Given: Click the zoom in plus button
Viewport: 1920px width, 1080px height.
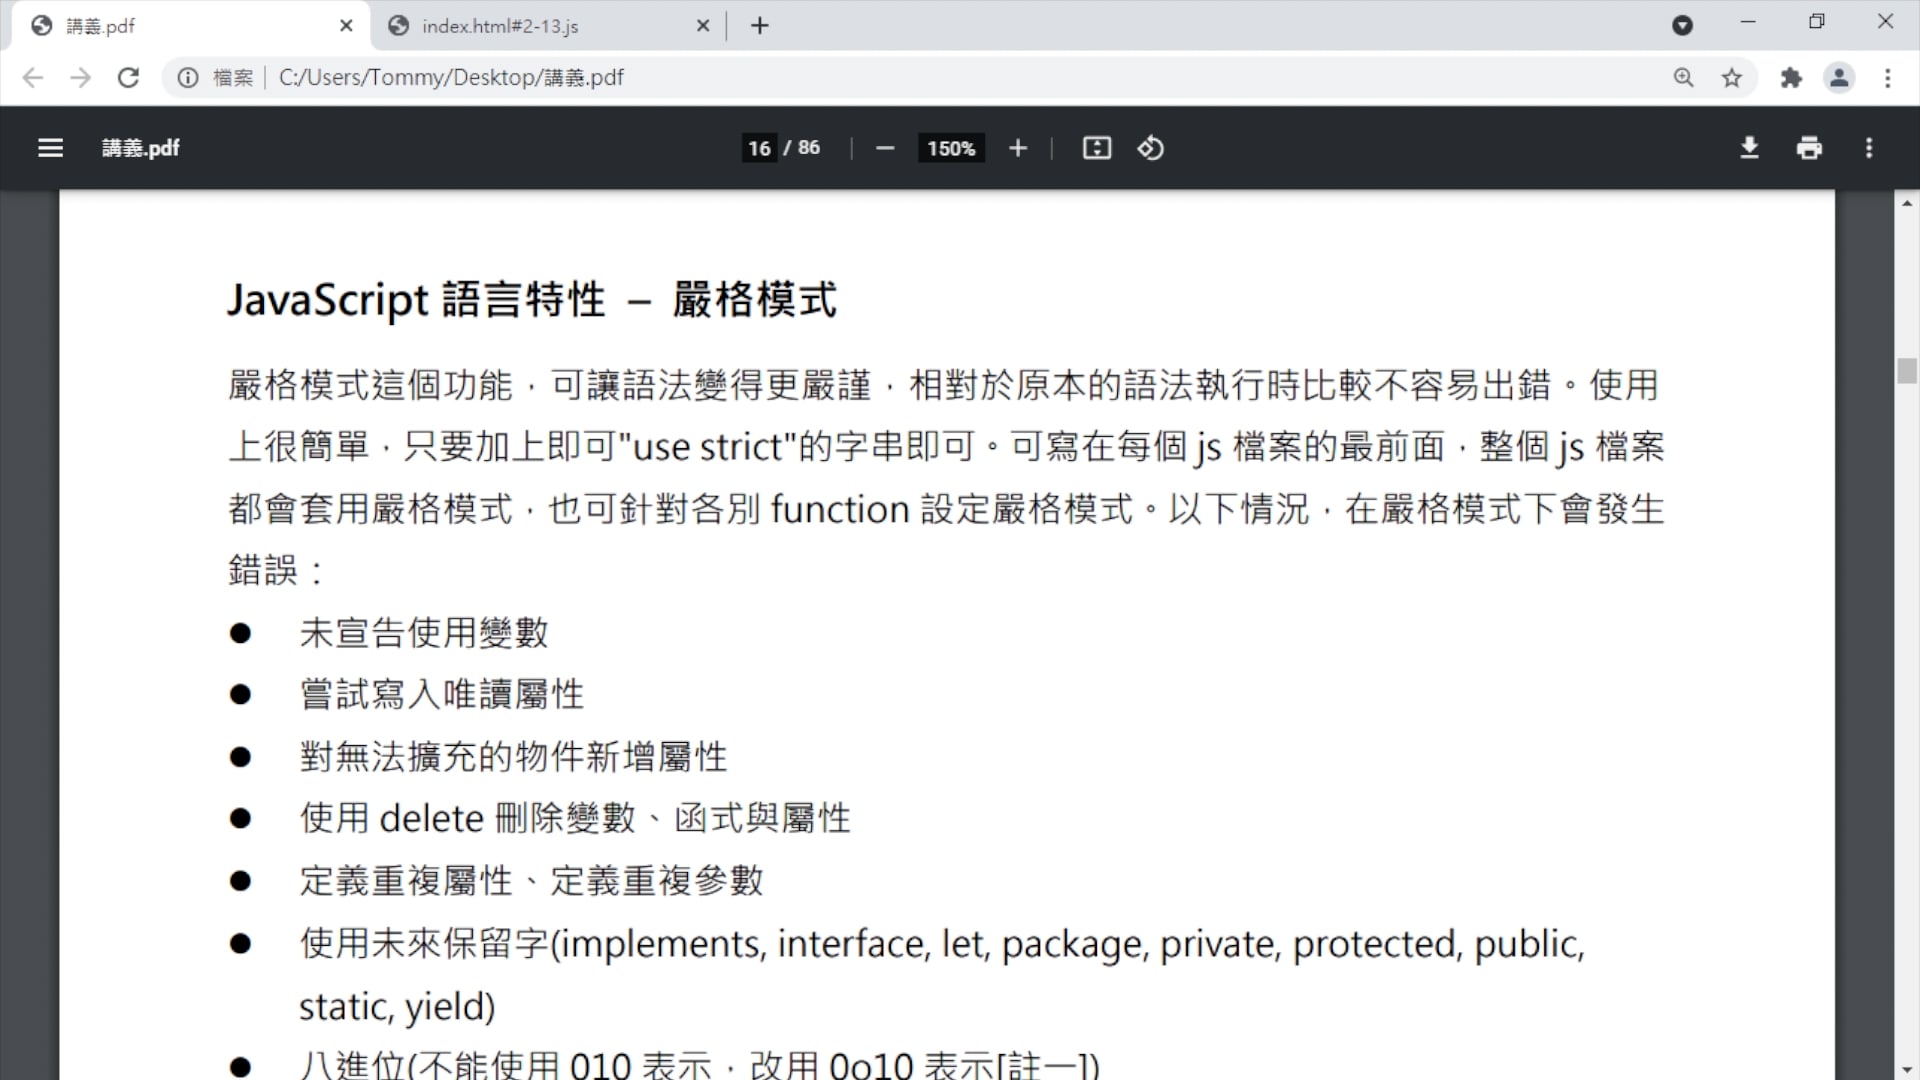Looking at the screenshot, I should [1017, 148].
